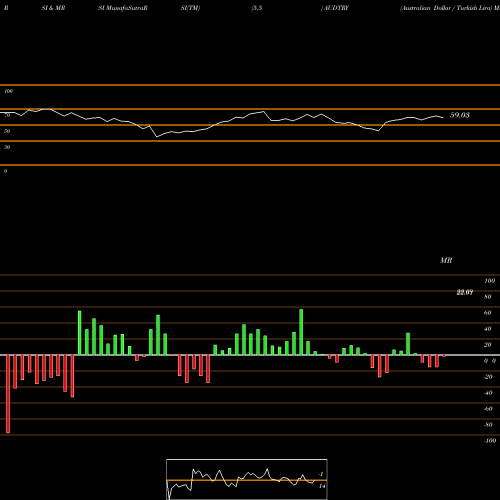Click the 50 level label on RSI panel
This screenshot has height=500, width=500.
[7, 131]
